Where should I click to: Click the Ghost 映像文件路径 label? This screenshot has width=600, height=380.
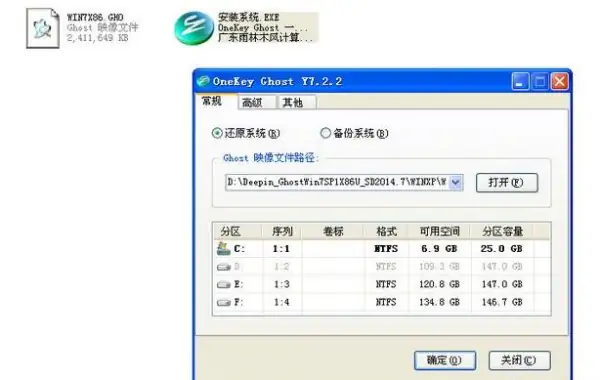(x=271, y=158)
